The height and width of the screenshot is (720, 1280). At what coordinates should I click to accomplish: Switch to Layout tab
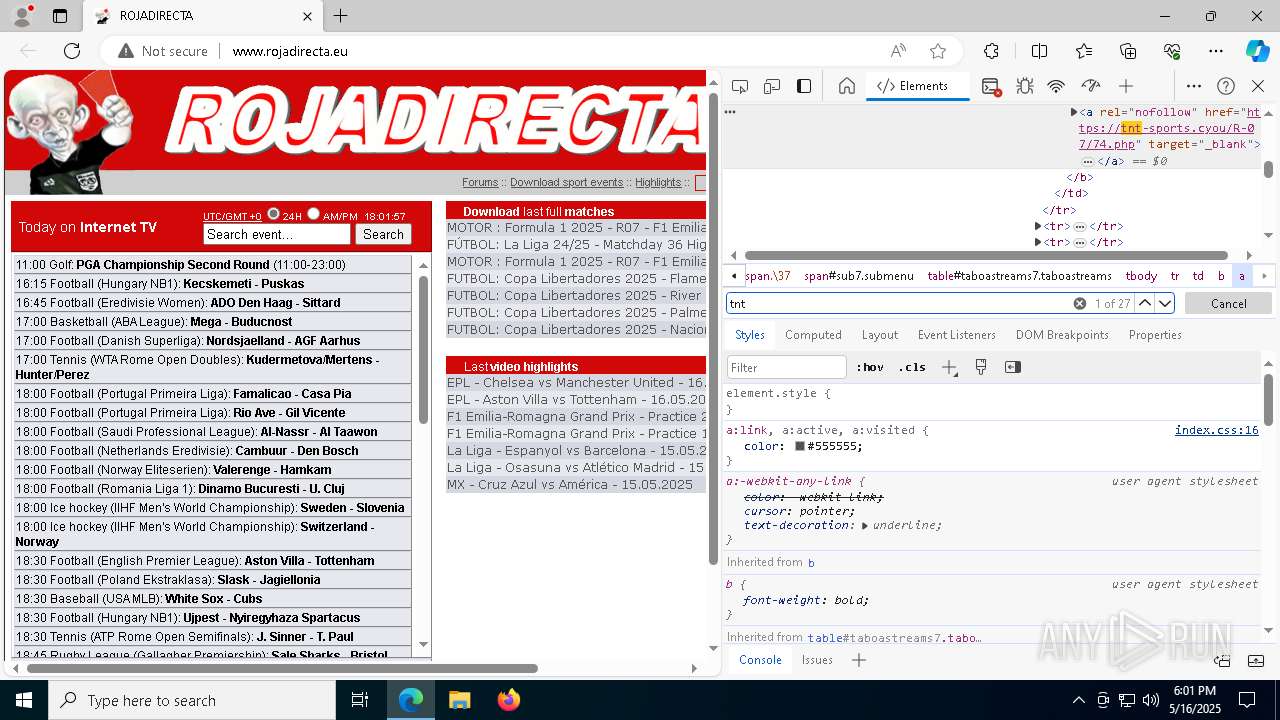point(880,335)
